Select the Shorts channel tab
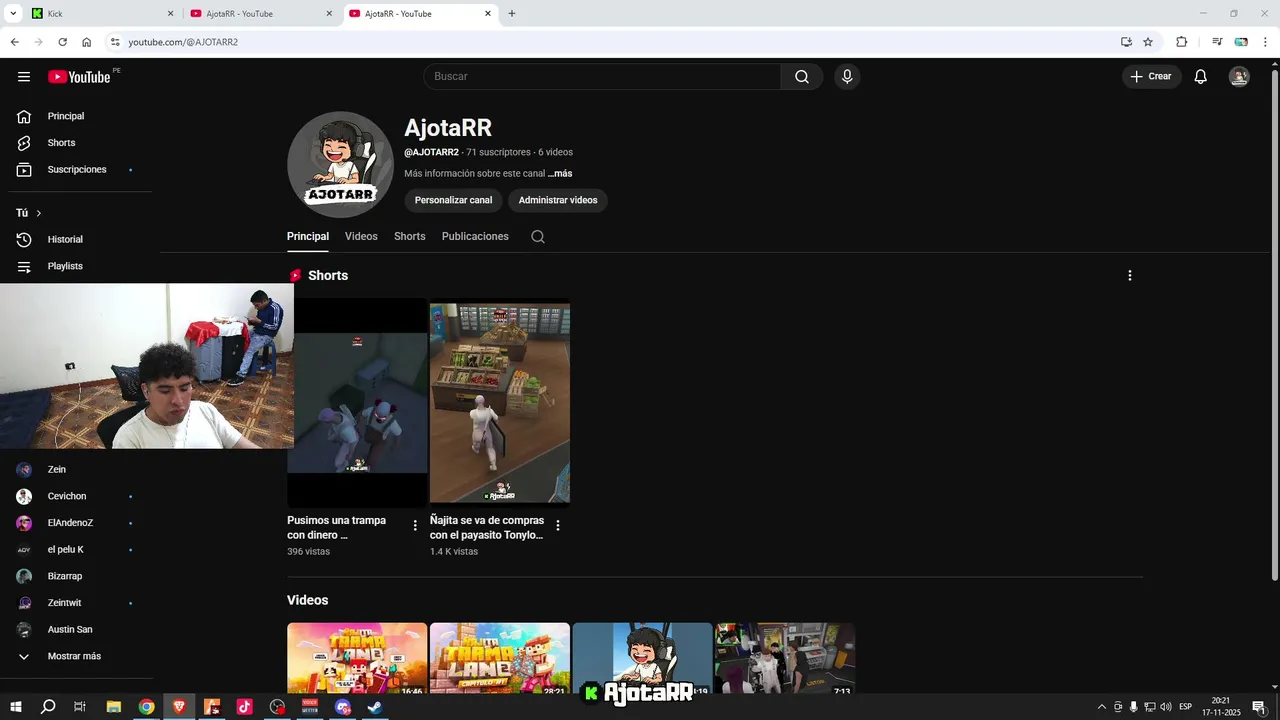This screenshot has width=1280, height=720. coord(410,237)
